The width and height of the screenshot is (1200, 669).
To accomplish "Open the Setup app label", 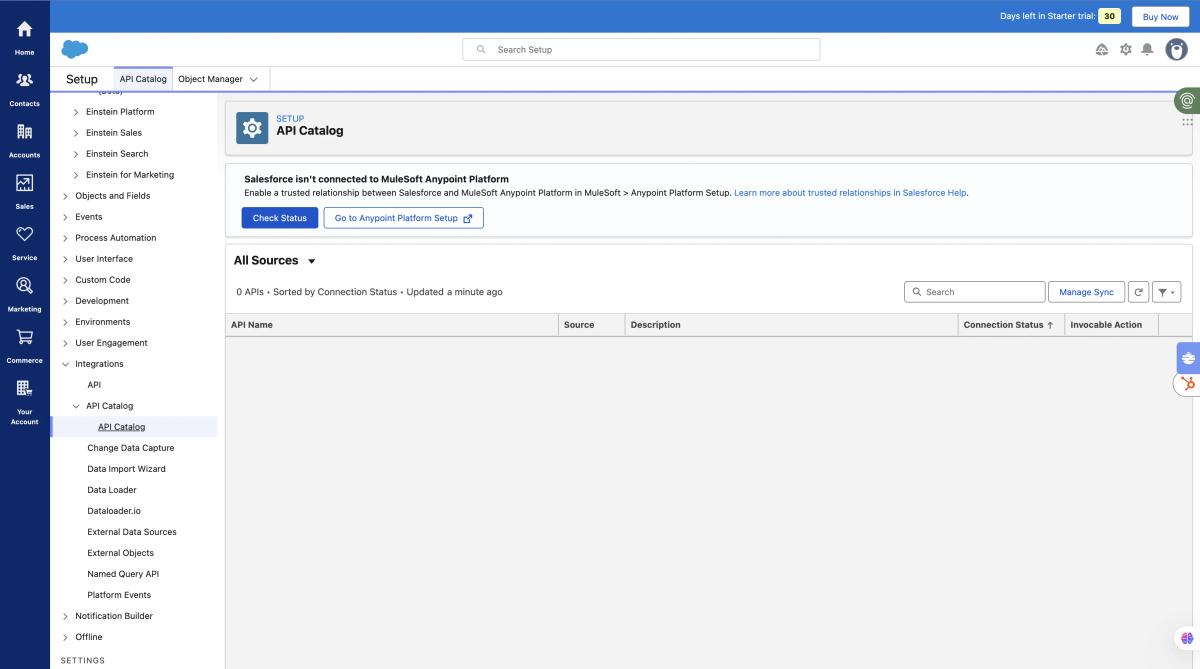I will [82, 79].
